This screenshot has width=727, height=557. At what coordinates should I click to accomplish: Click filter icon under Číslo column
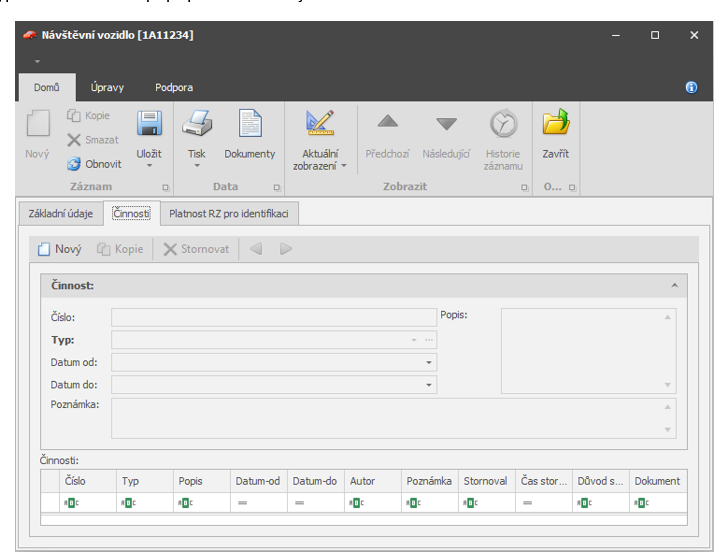pos(71,503)
